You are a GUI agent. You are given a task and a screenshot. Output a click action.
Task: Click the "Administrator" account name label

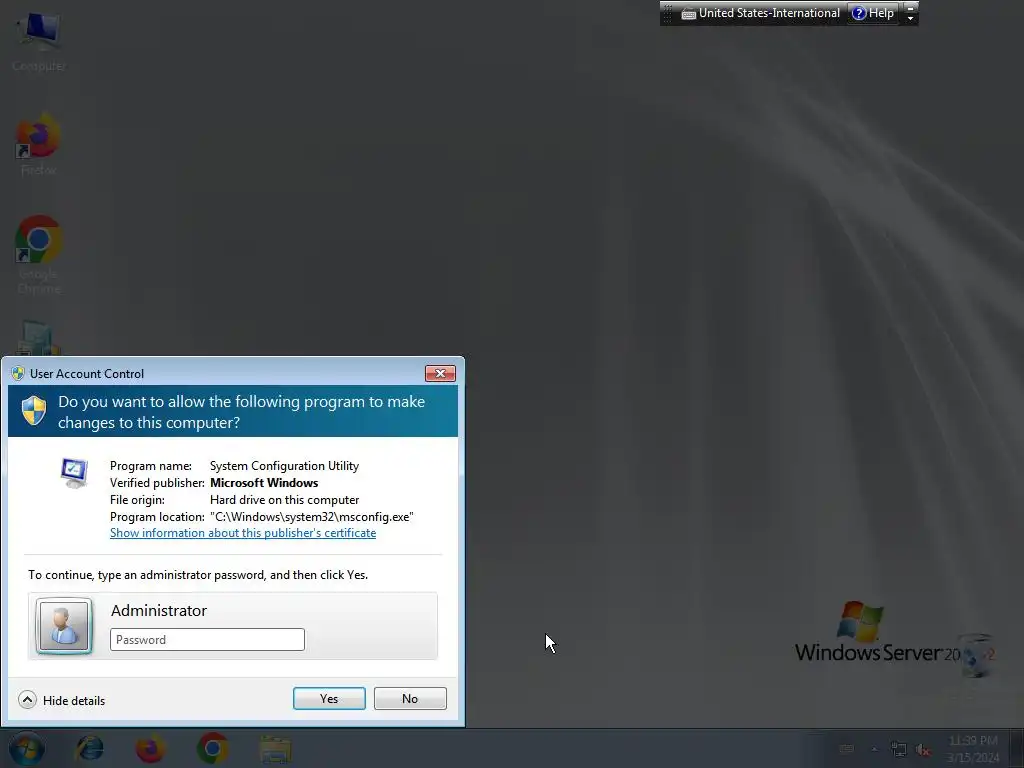click(159, 611)
